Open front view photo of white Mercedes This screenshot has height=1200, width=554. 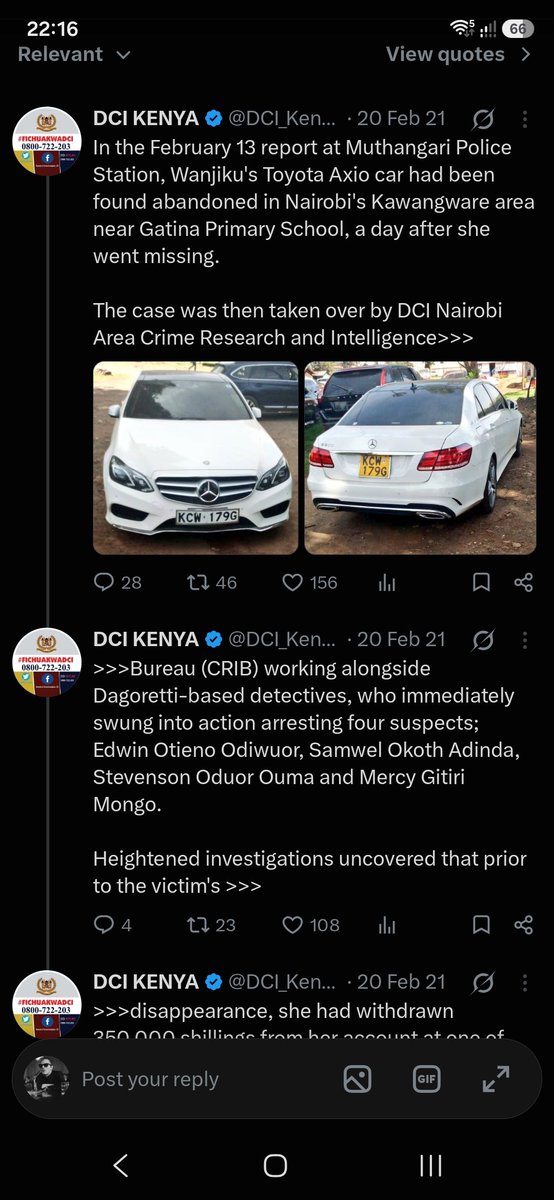pos(195,458)
